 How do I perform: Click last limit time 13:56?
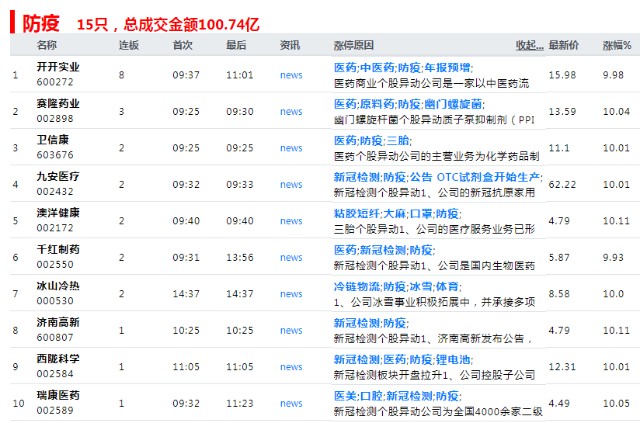[240, 258]
